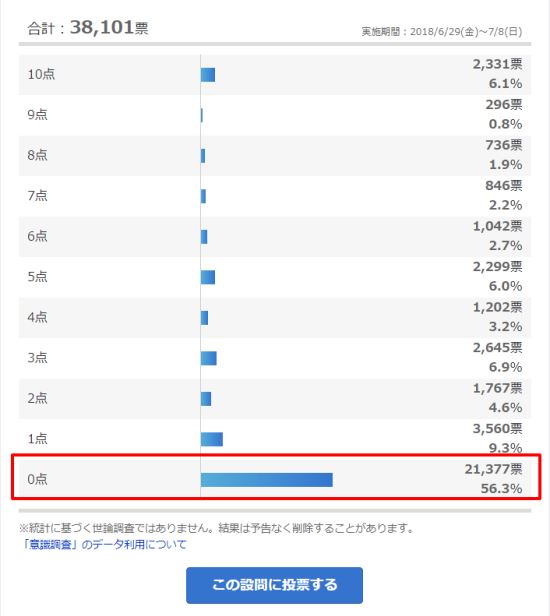Click the 1点 blue bar
Viewport: 550px width, 616px height.
(x=212, y=439)
